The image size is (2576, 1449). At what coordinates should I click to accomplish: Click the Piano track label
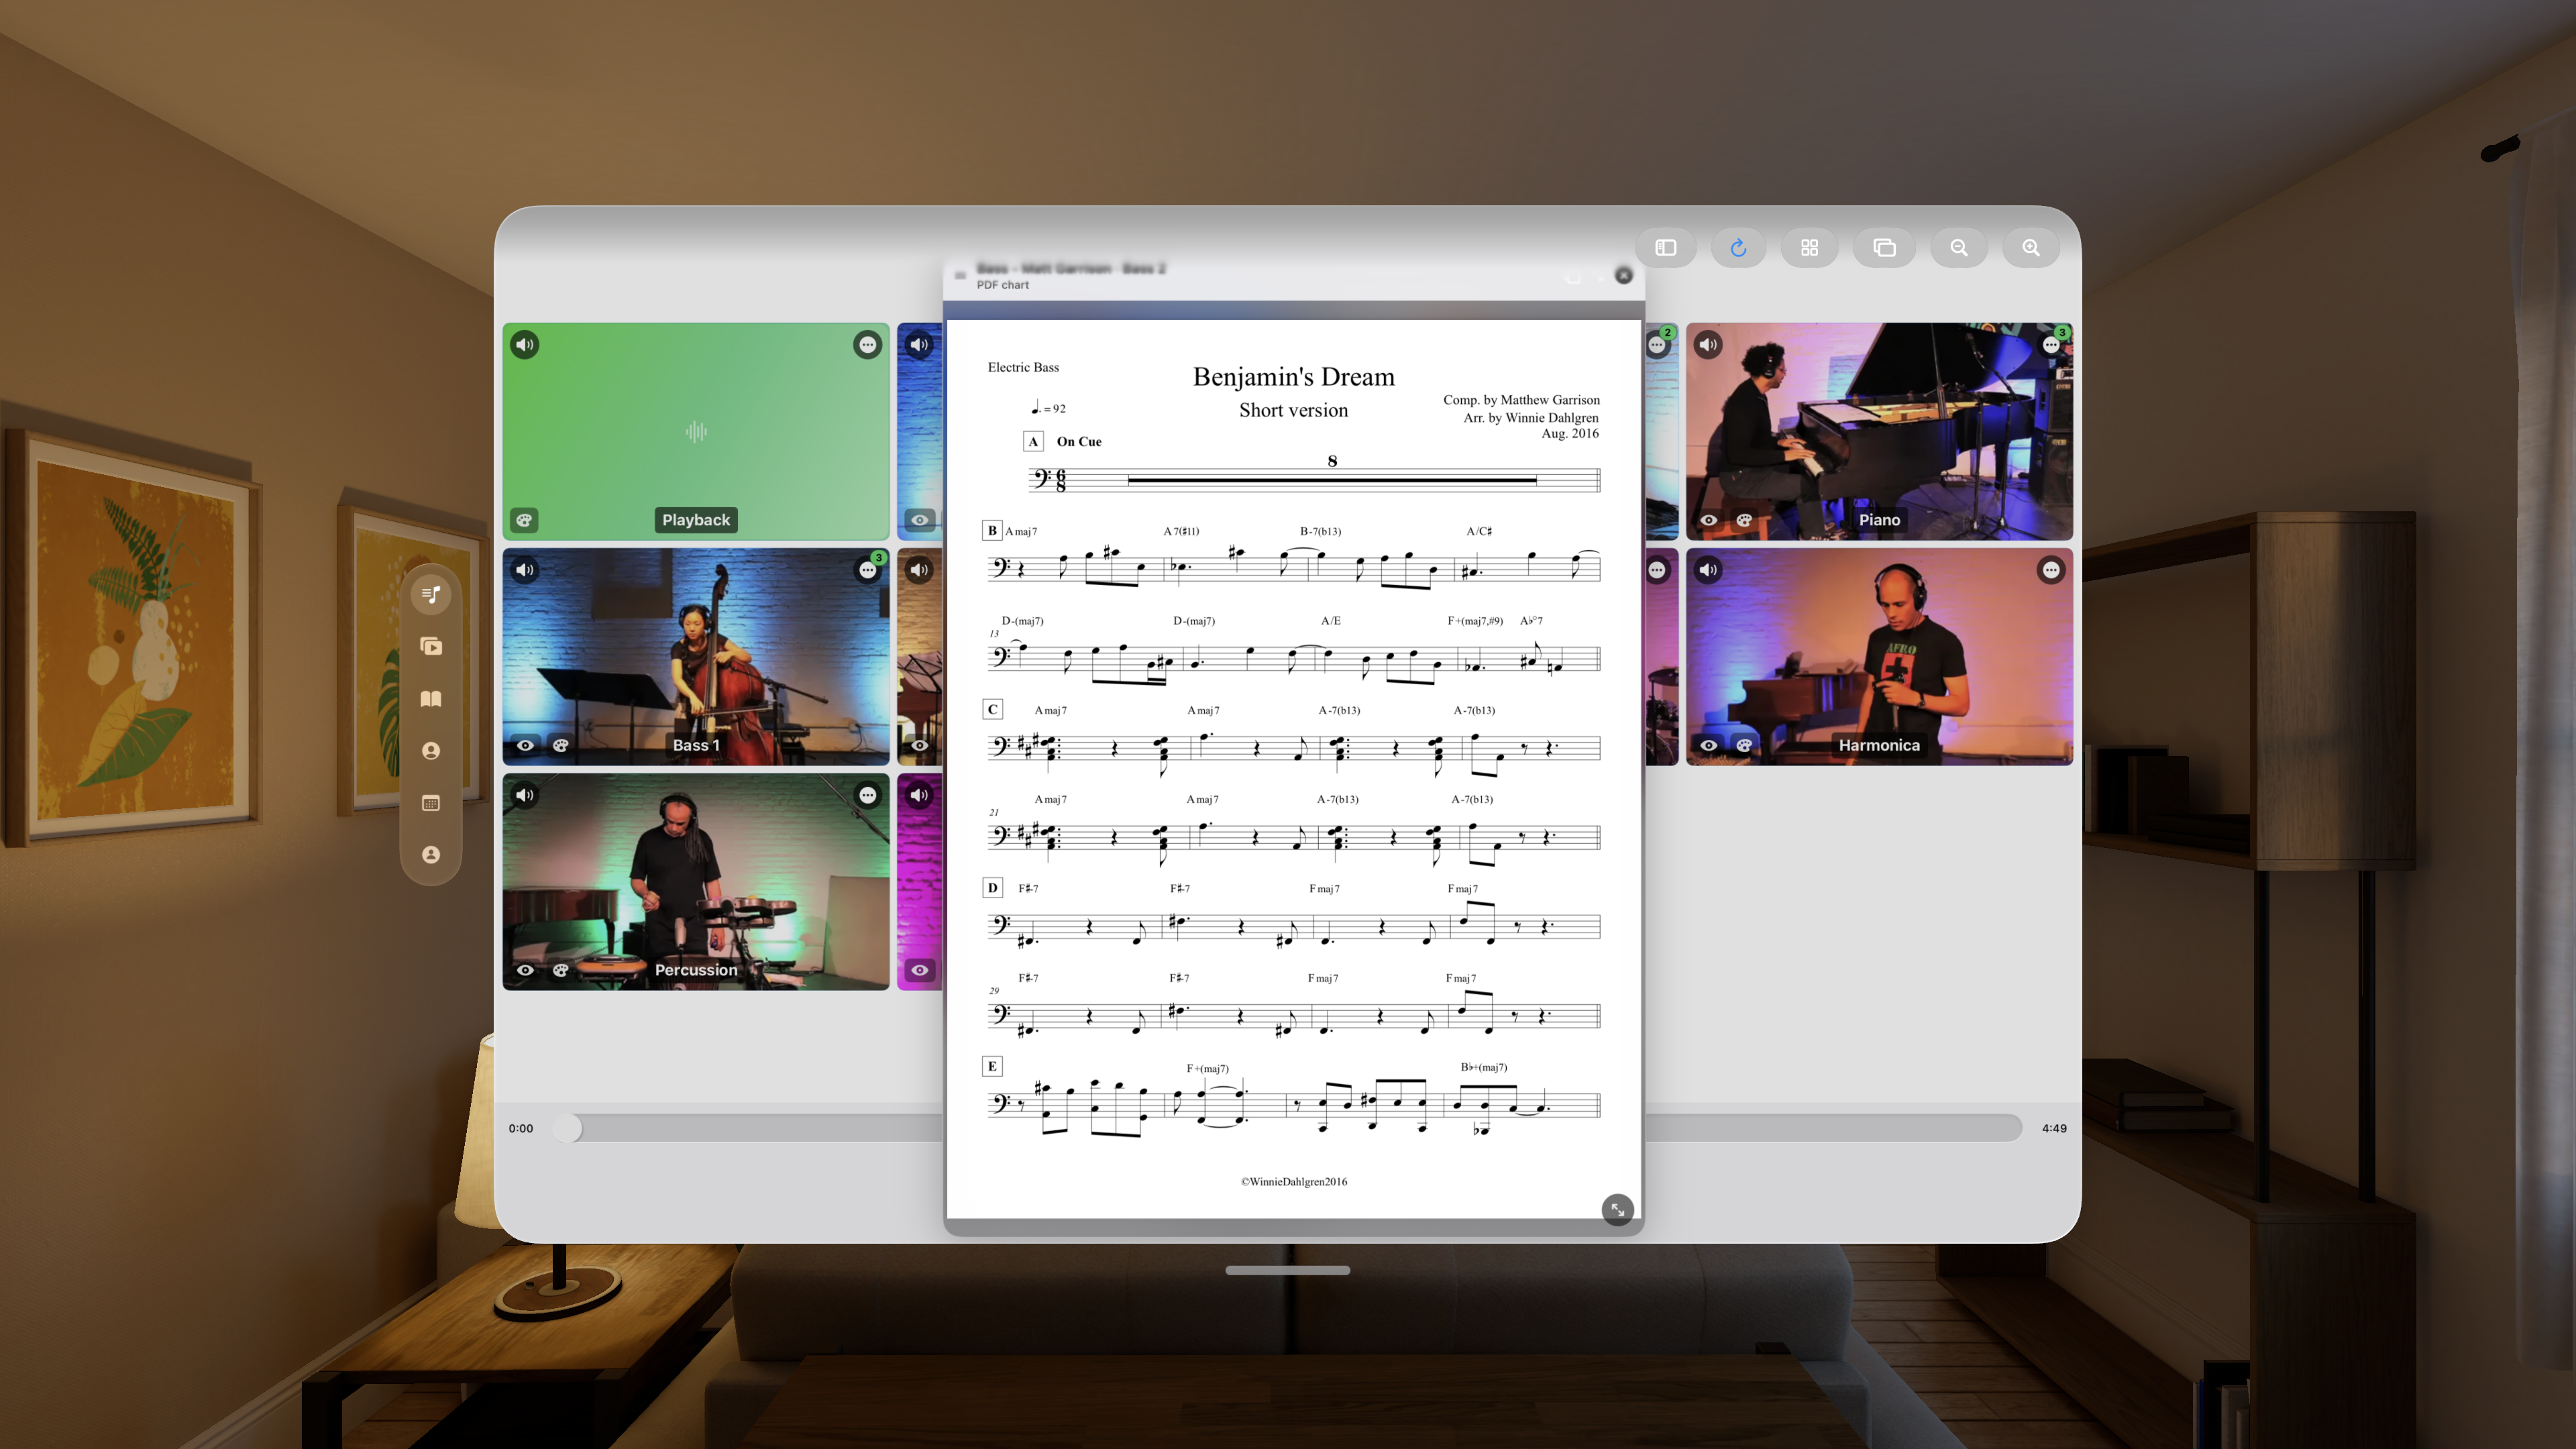point(1879,520)
